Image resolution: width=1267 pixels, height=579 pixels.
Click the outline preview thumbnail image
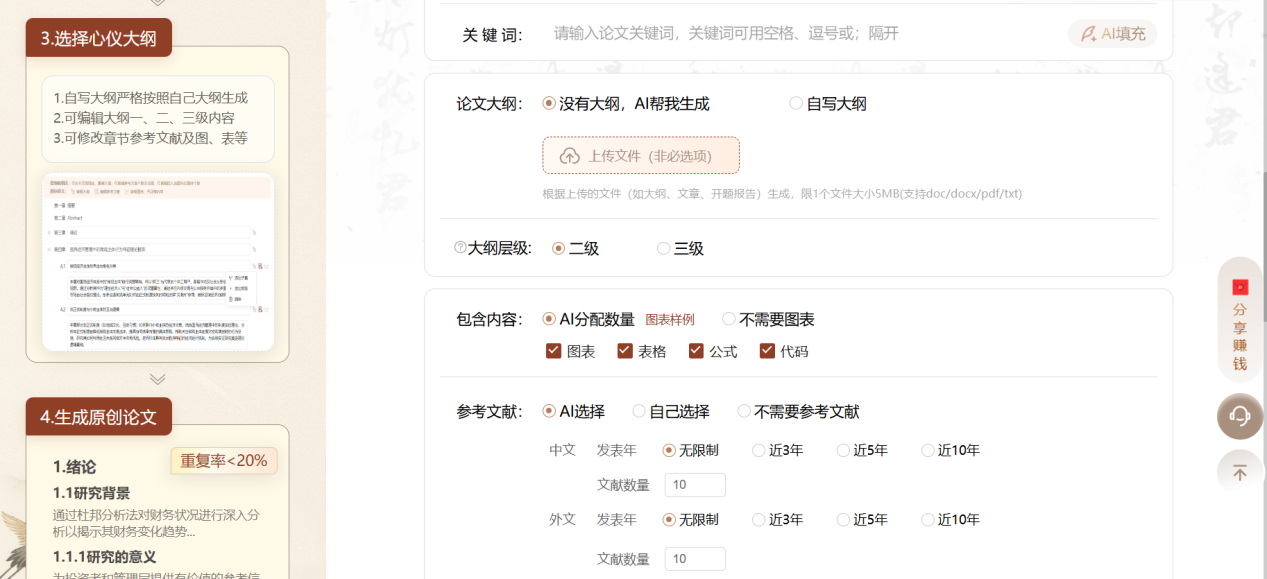point(158,262)
